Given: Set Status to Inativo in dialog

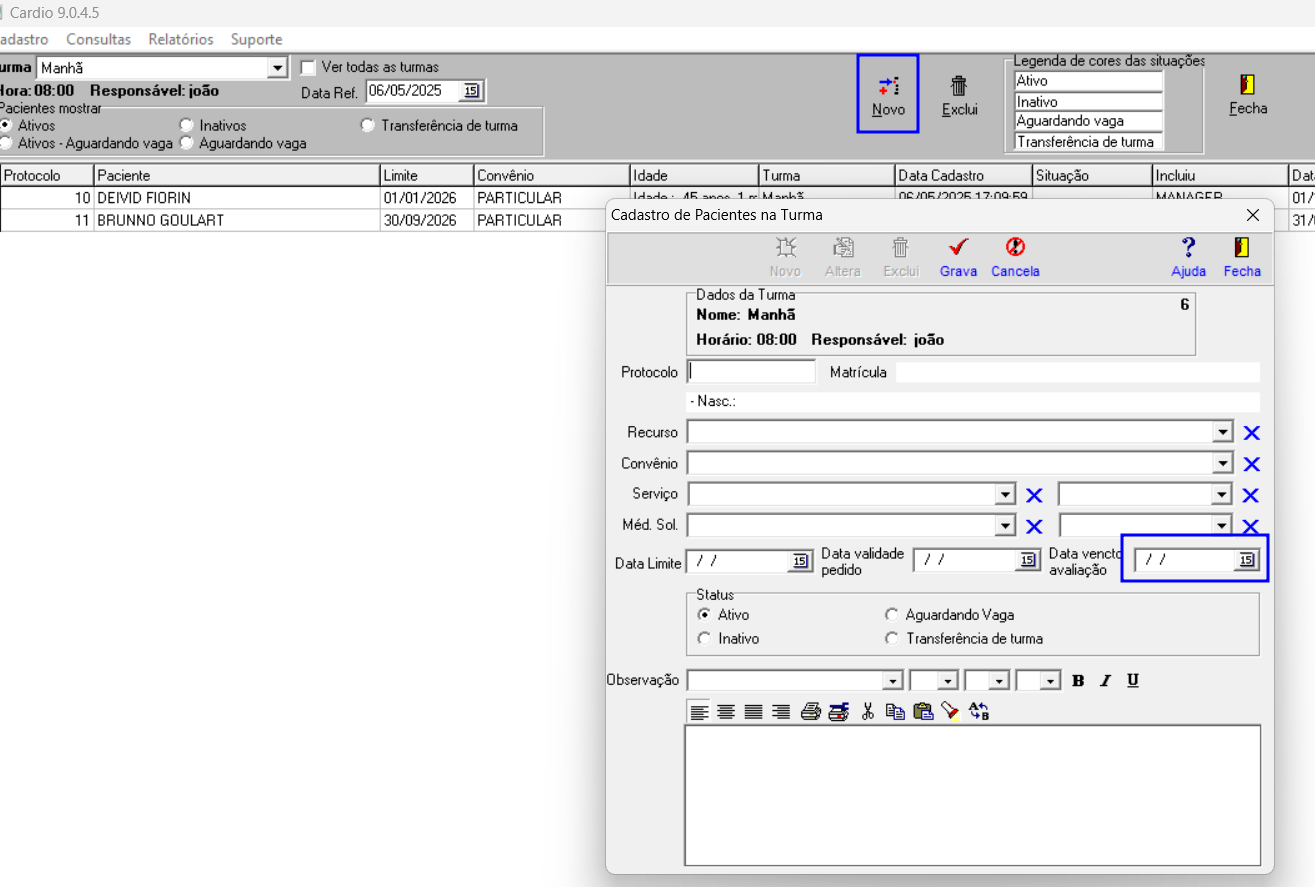Looking at the screenshot, I should (704, 638).
